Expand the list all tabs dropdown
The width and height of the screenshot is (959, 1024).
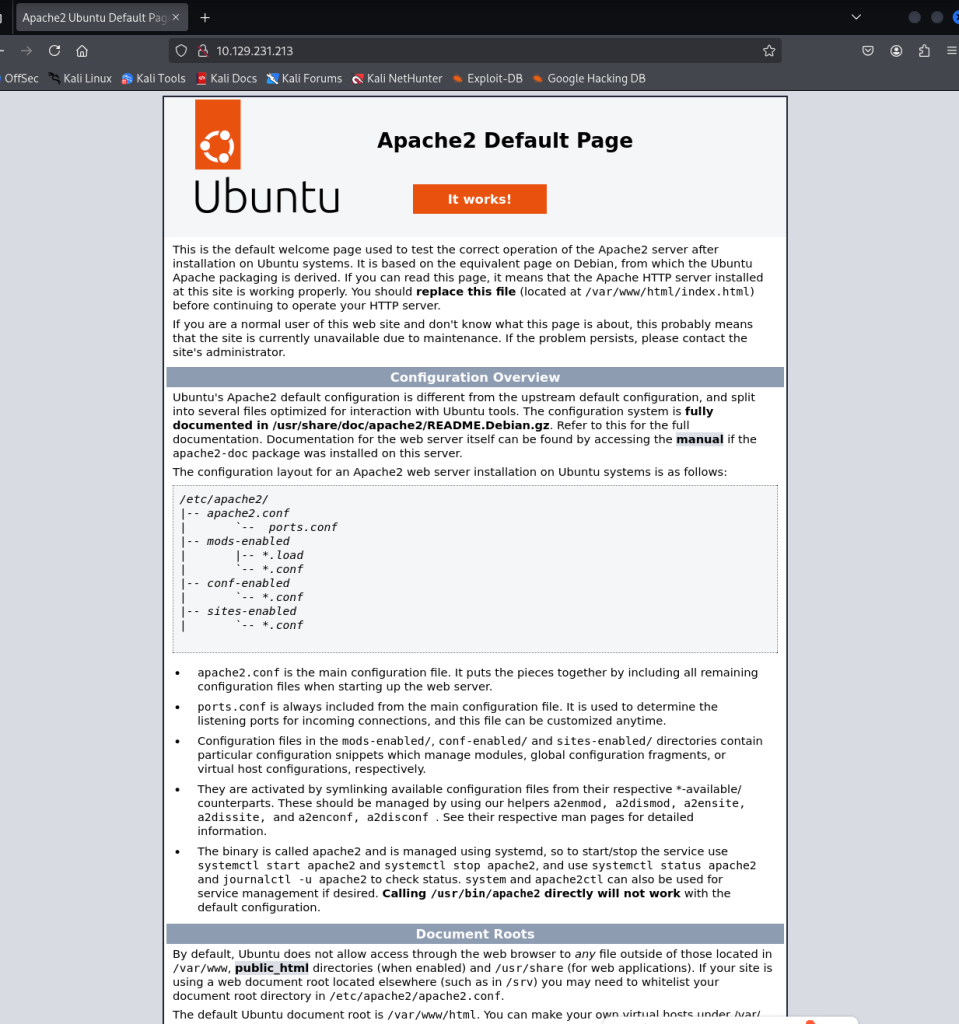[x=855, y=18]
